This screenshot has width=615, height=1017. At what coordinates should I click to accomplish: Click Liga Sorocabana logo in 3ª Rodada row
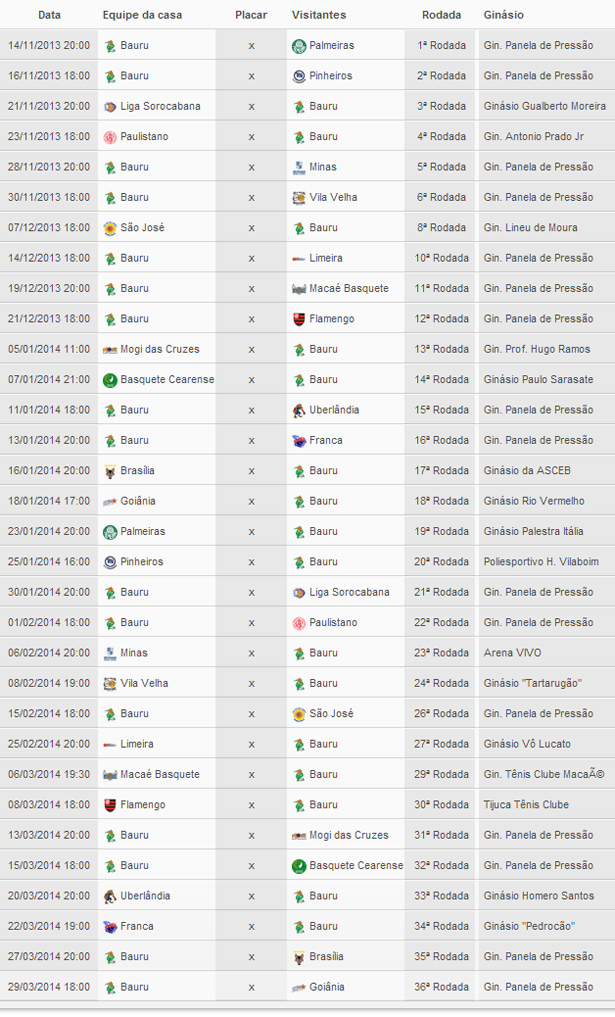pyautogui.click(x=110, y=107)
